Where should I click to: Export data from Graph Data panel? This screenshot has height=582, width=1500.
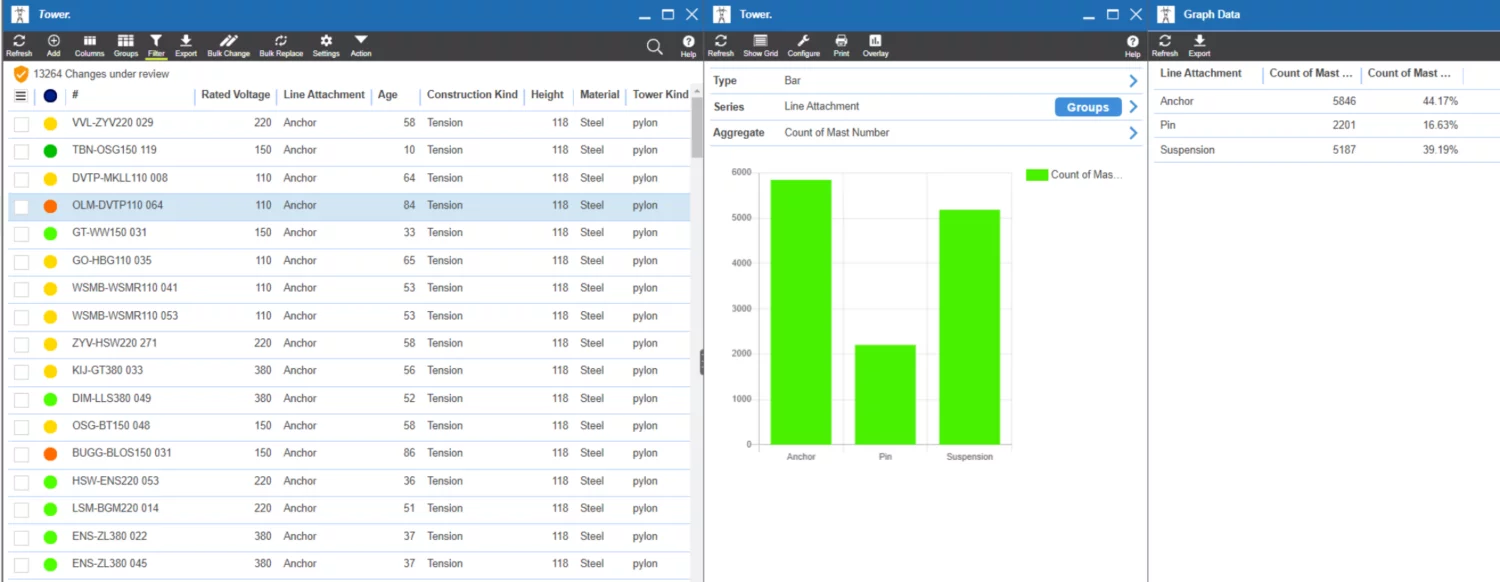[1199, 45]
